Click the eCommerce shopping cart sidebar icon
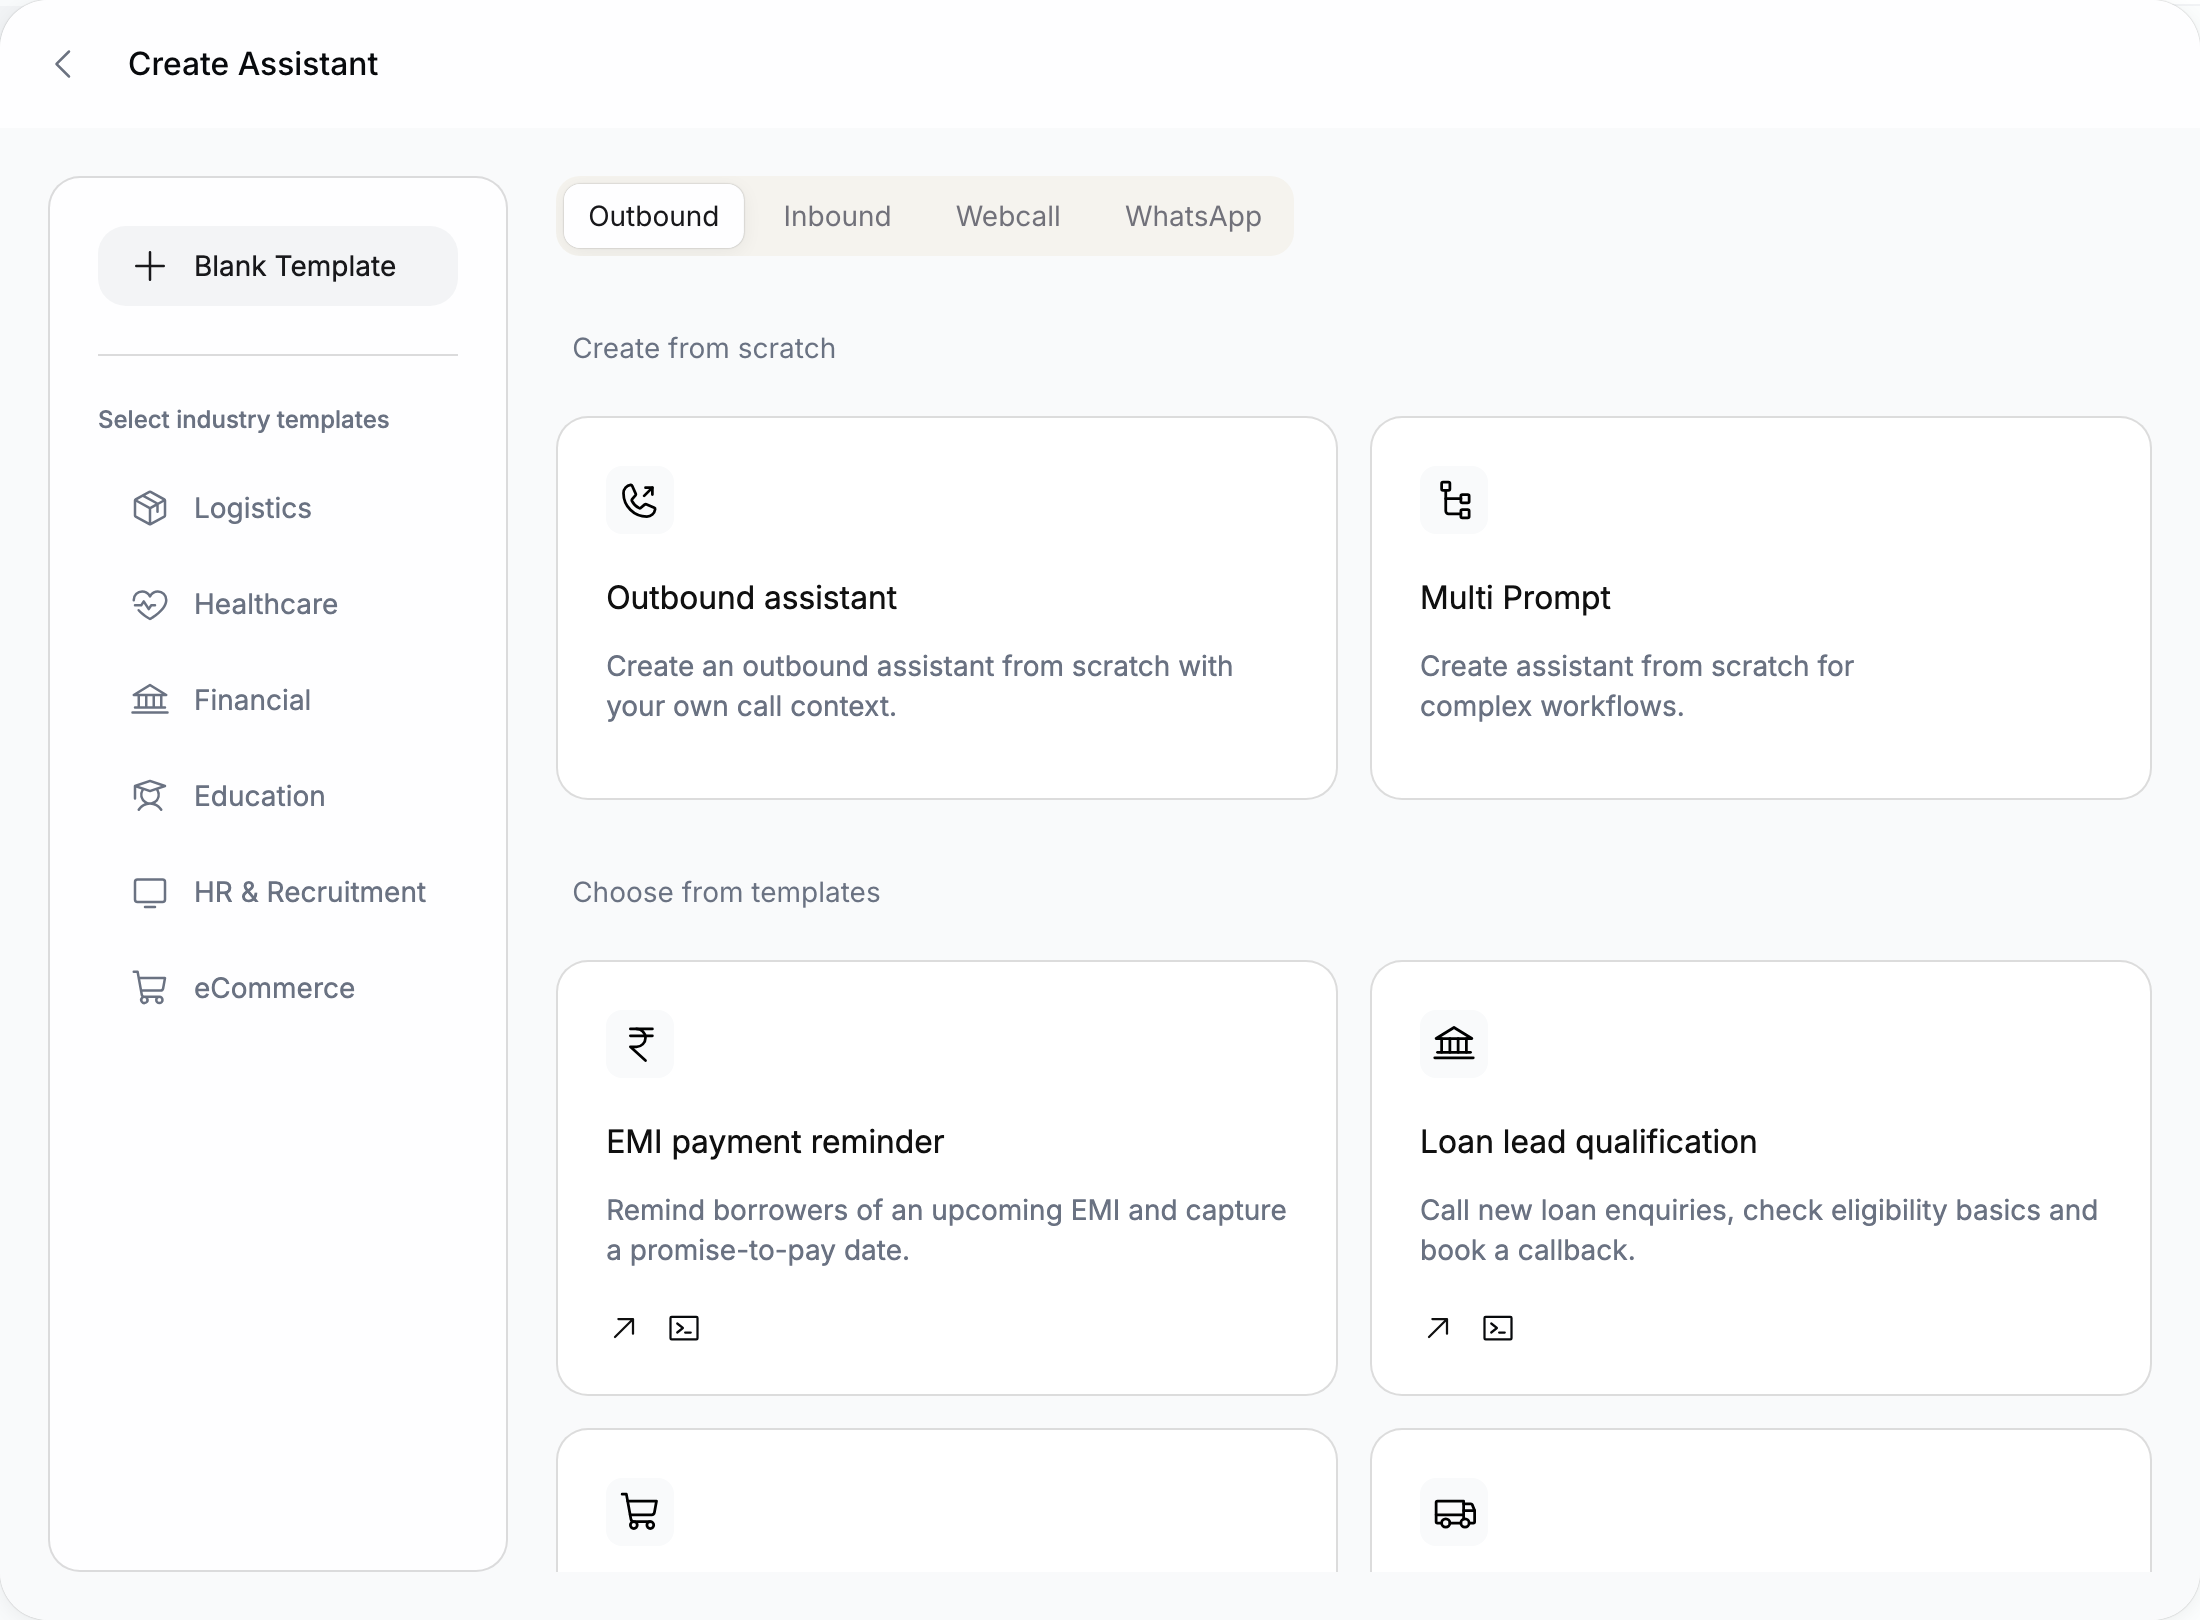2200x1620 pixels. coord(150,988)
